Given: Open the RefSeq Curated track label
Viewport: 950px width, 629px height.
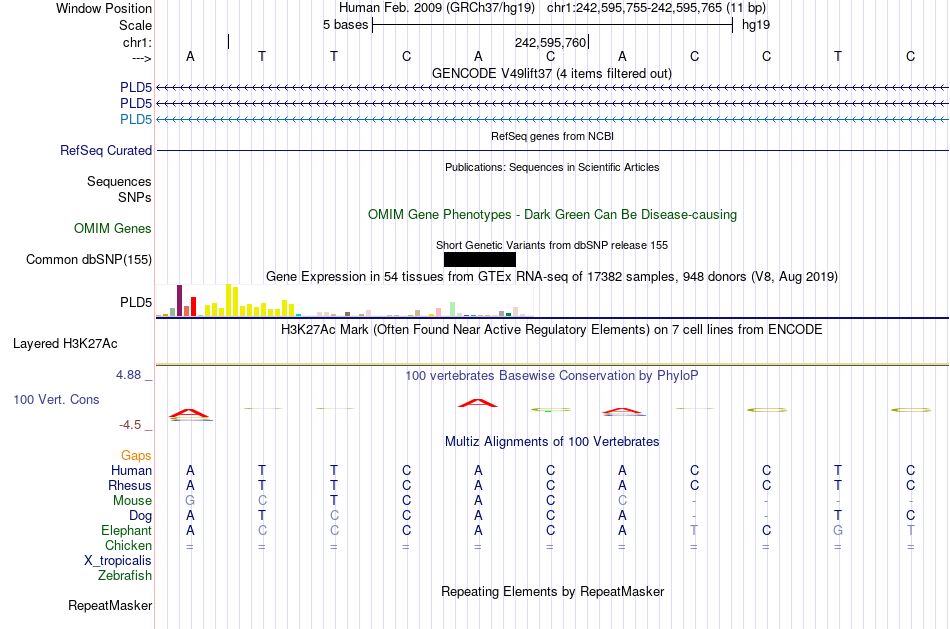Looking at the screenshot, I should [106, 150].
